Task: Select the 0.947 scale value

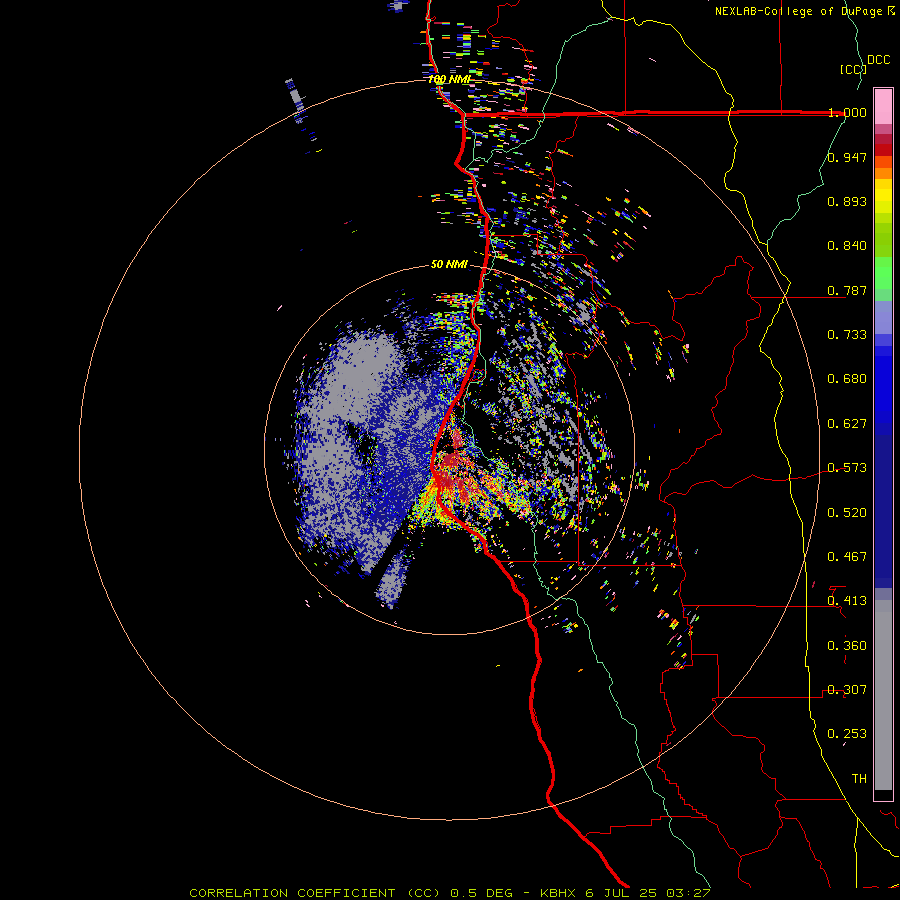Action: pos(847,157)
